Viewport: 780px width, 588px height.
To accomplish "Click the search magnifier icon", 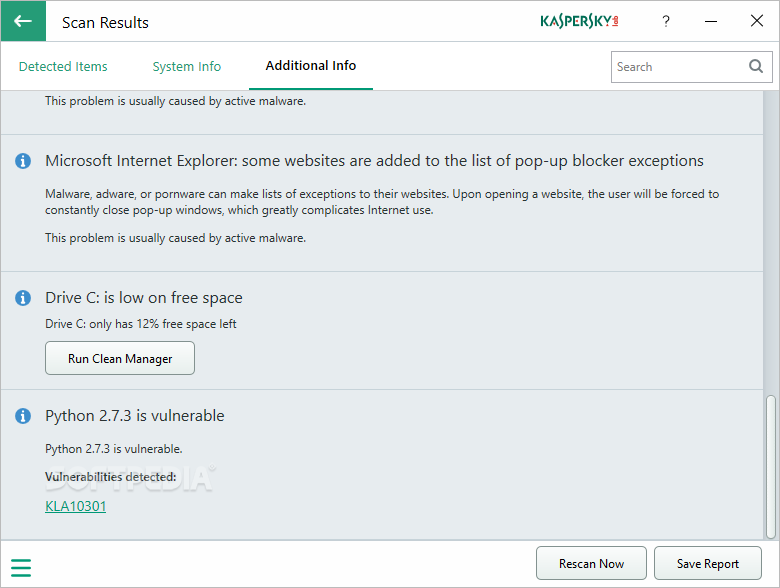I will 756,66.
